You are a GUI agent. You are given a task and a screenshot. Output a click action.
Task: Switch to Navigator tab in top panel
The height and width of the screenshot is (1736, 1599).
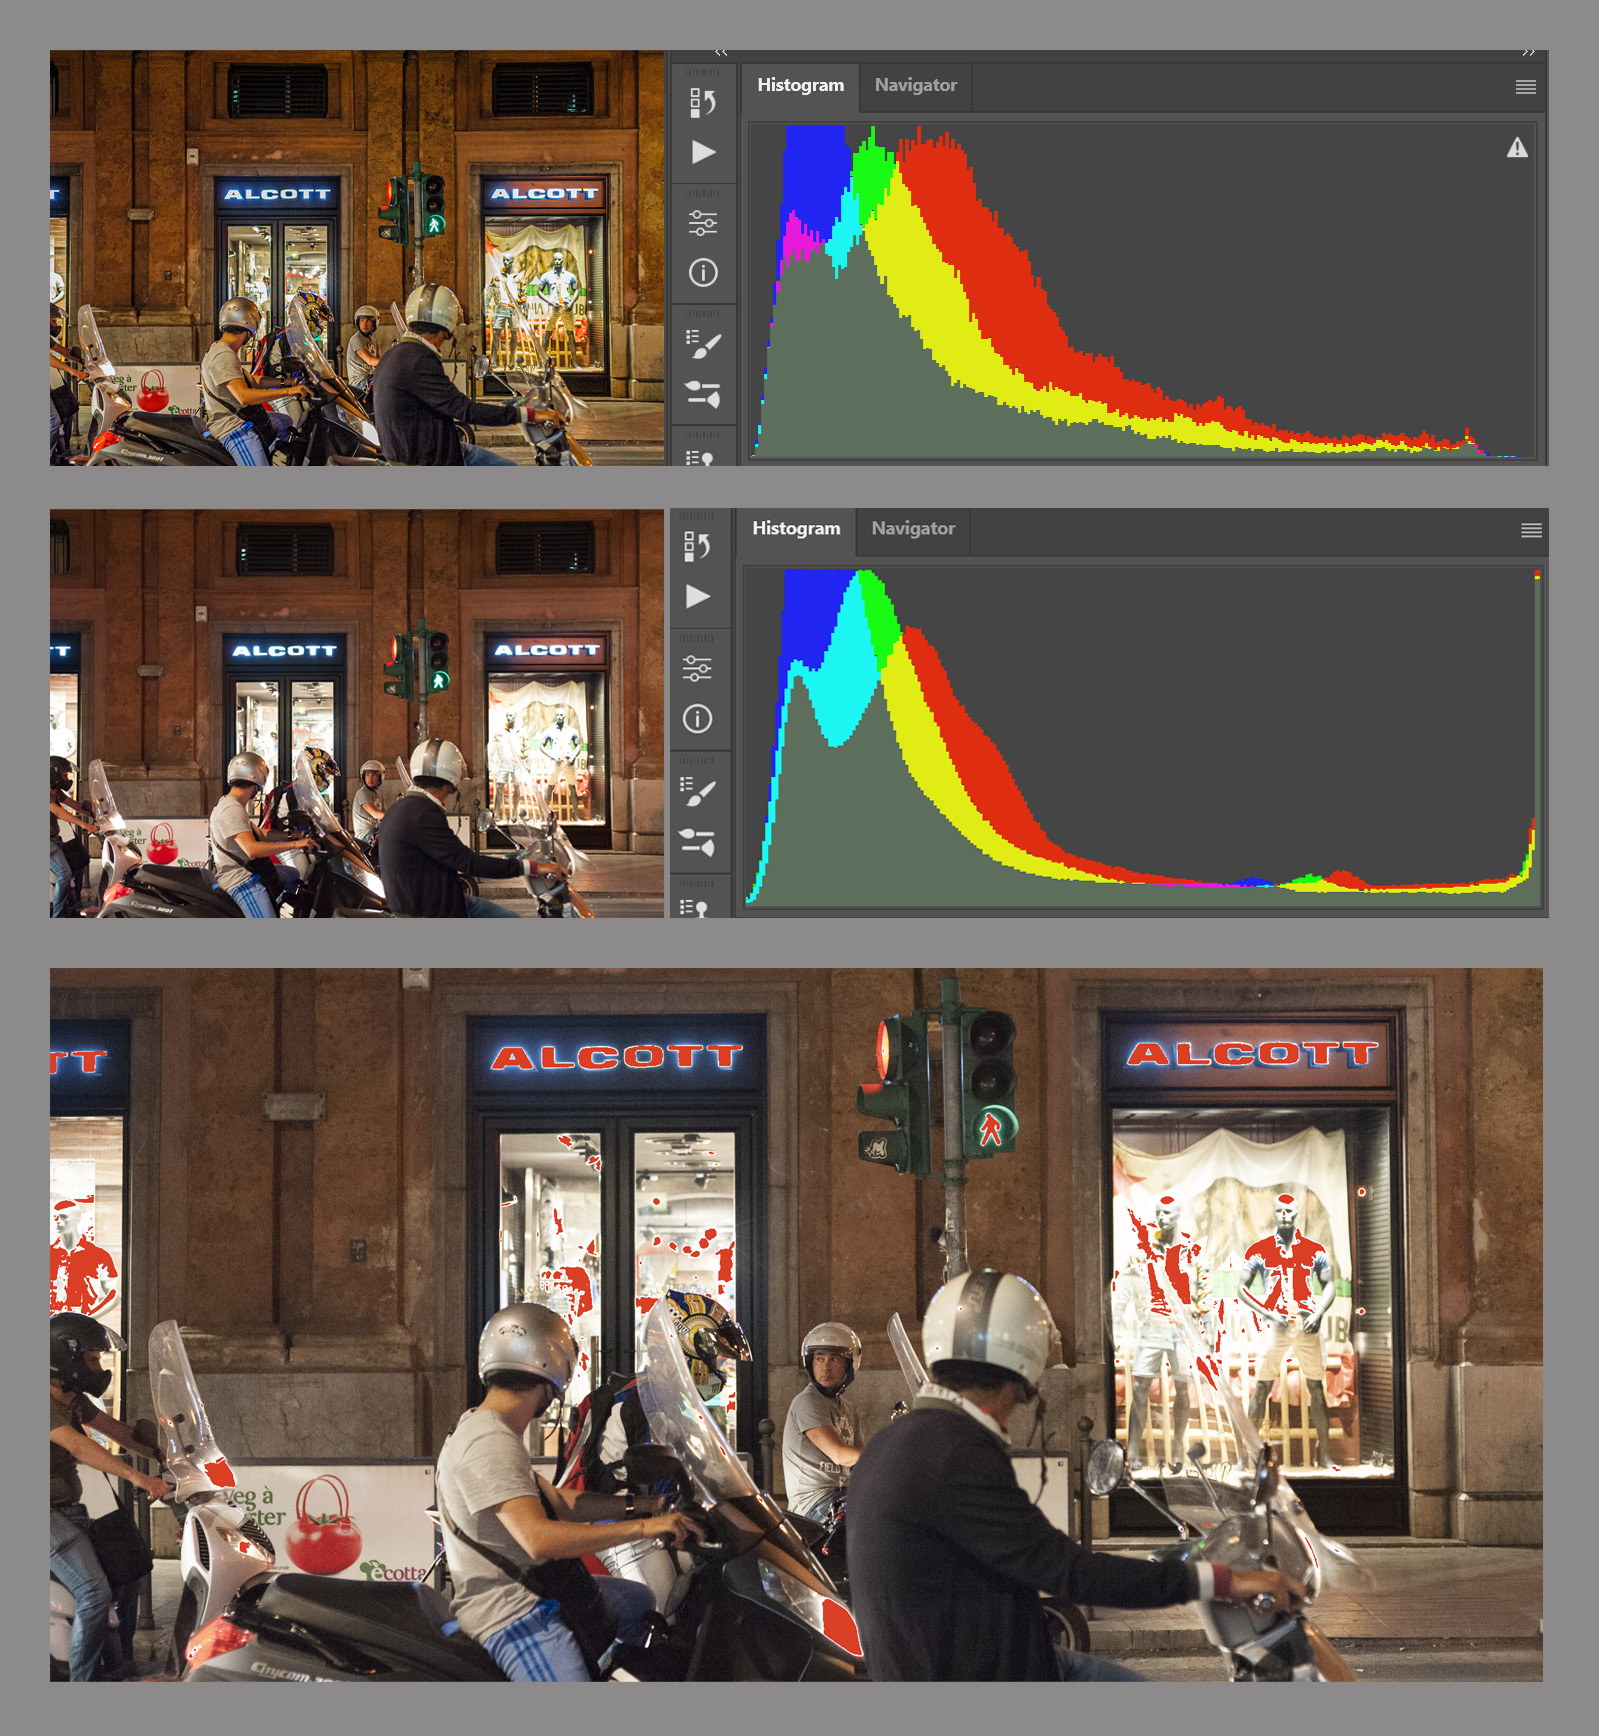(x=916, y=86)
